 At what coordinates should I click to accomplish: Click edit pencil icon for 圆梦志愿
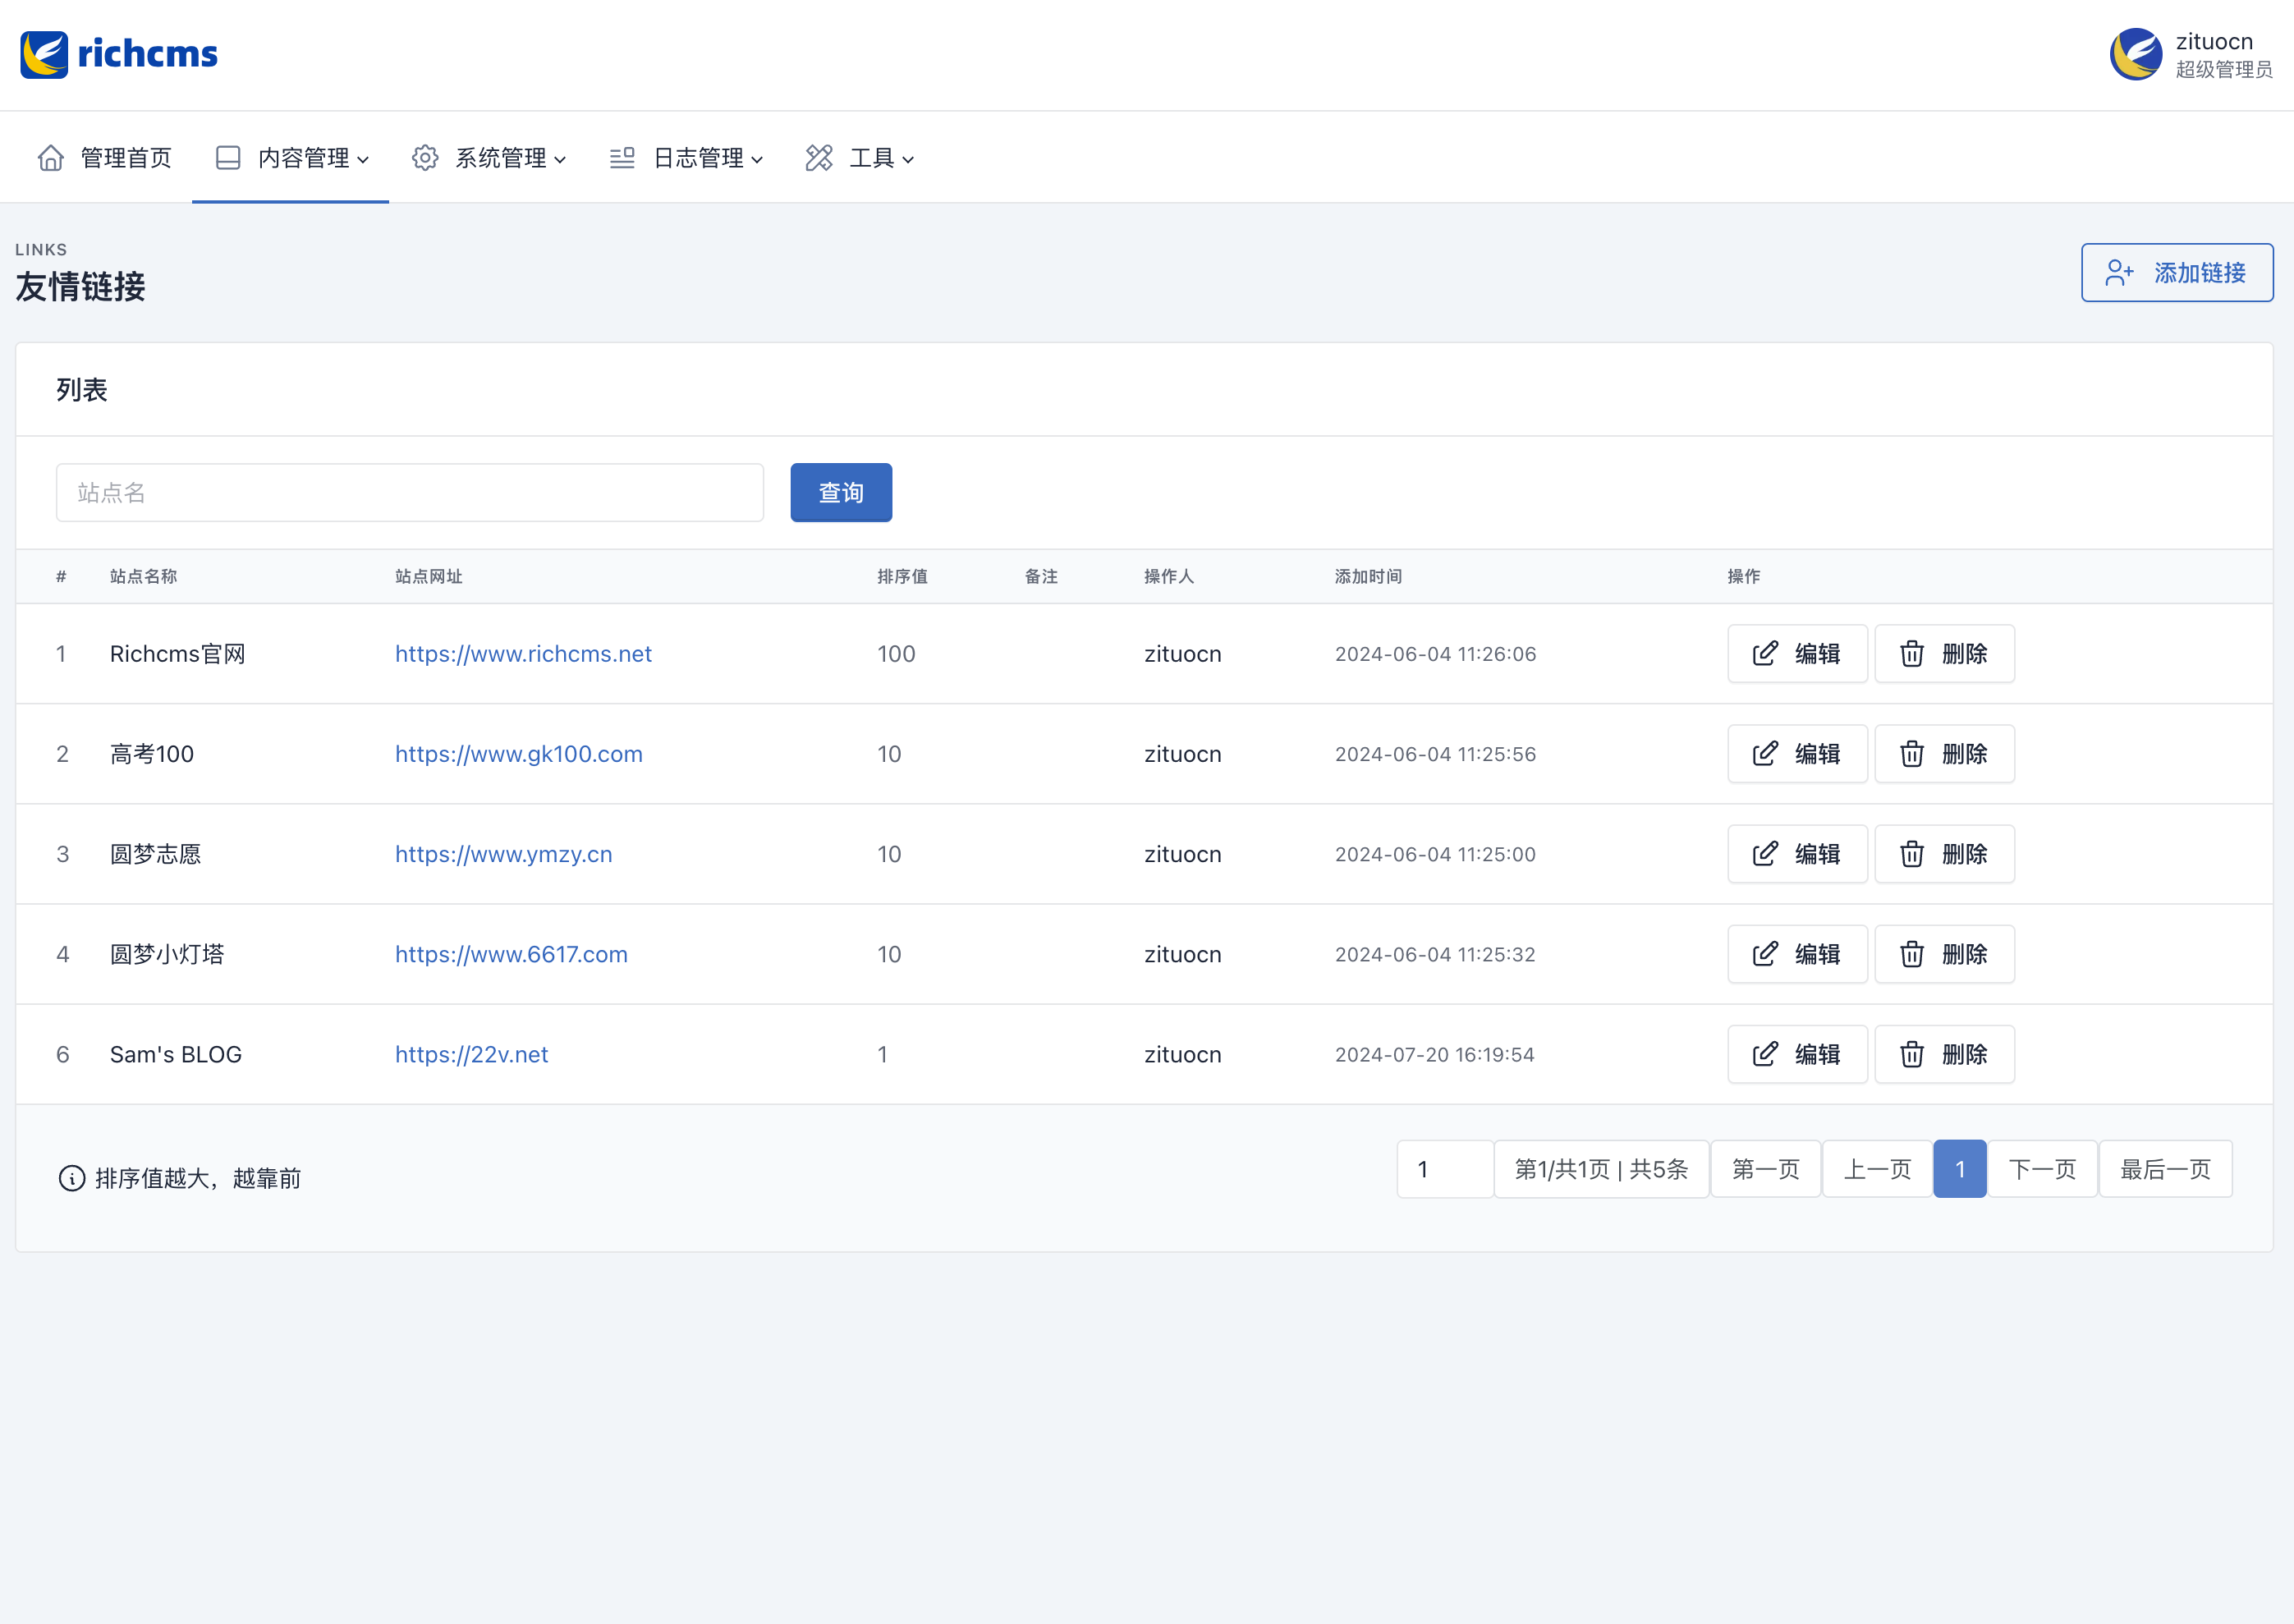pyautogui.click(x=1765, y=854)
